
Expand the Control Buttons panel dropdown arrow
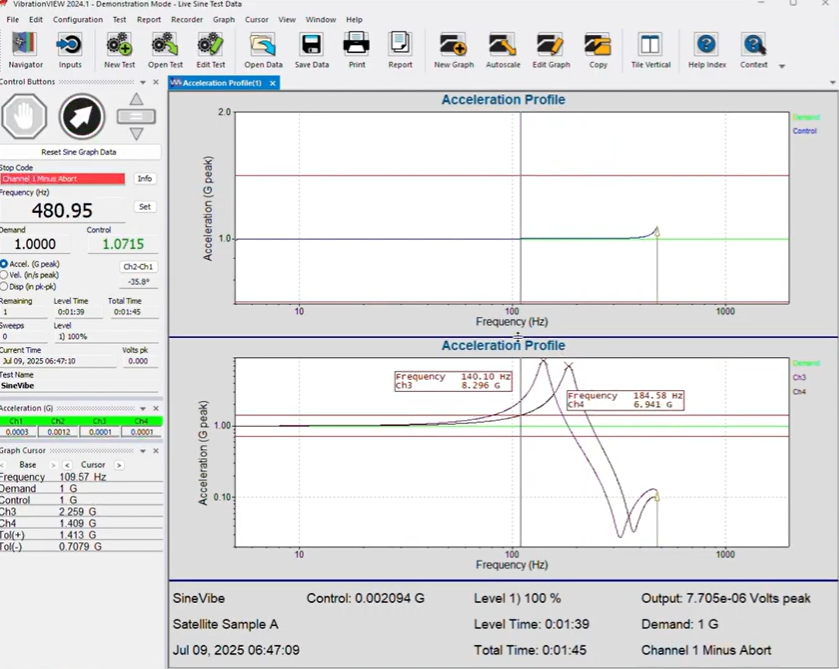pos(143,82)
